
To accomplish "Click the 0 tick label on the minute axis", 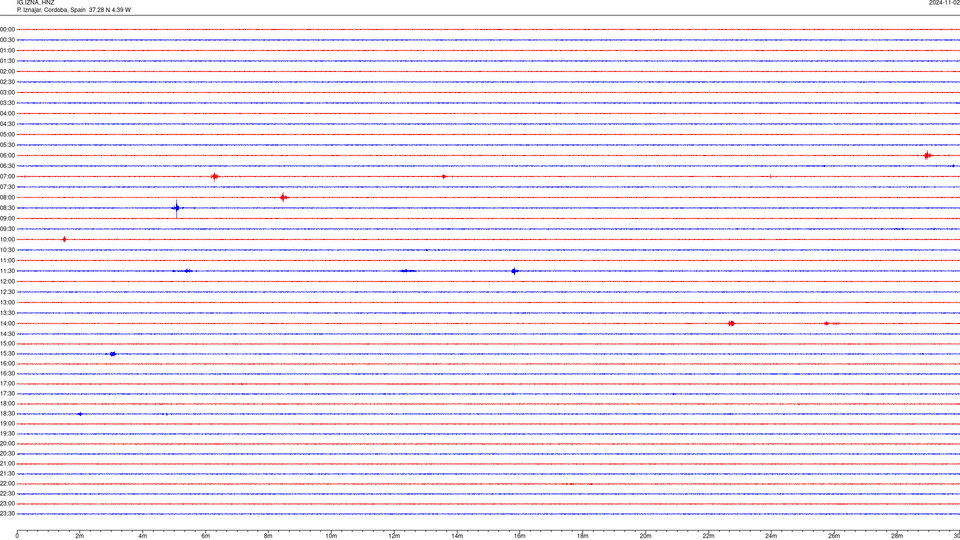I will (17, 536).
